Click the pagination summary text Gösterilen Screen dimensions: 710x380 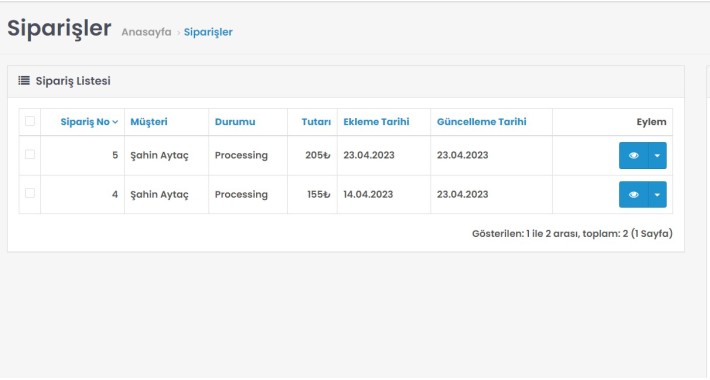(x=572, y=234)
